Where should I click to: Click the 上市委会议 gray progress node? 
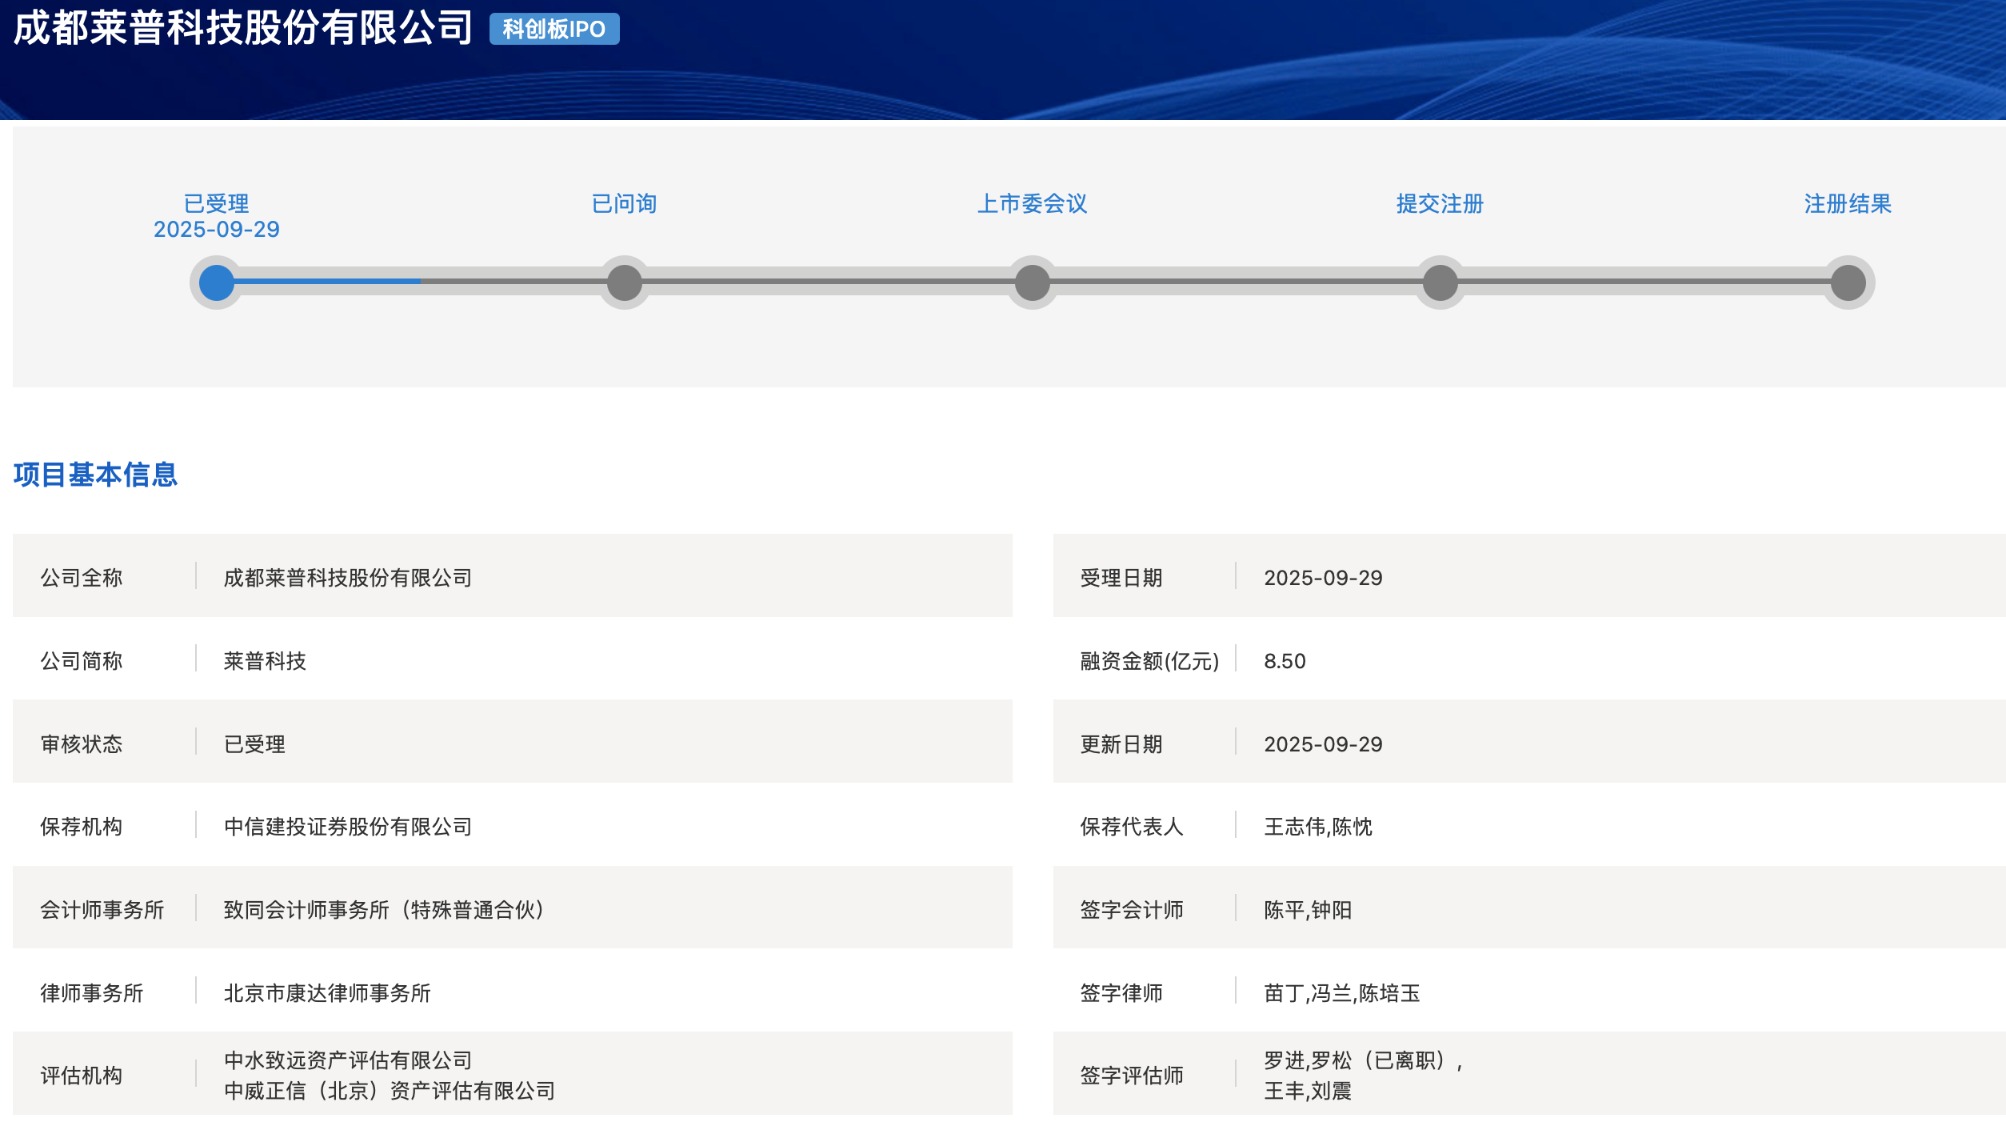click(1032, 283)
